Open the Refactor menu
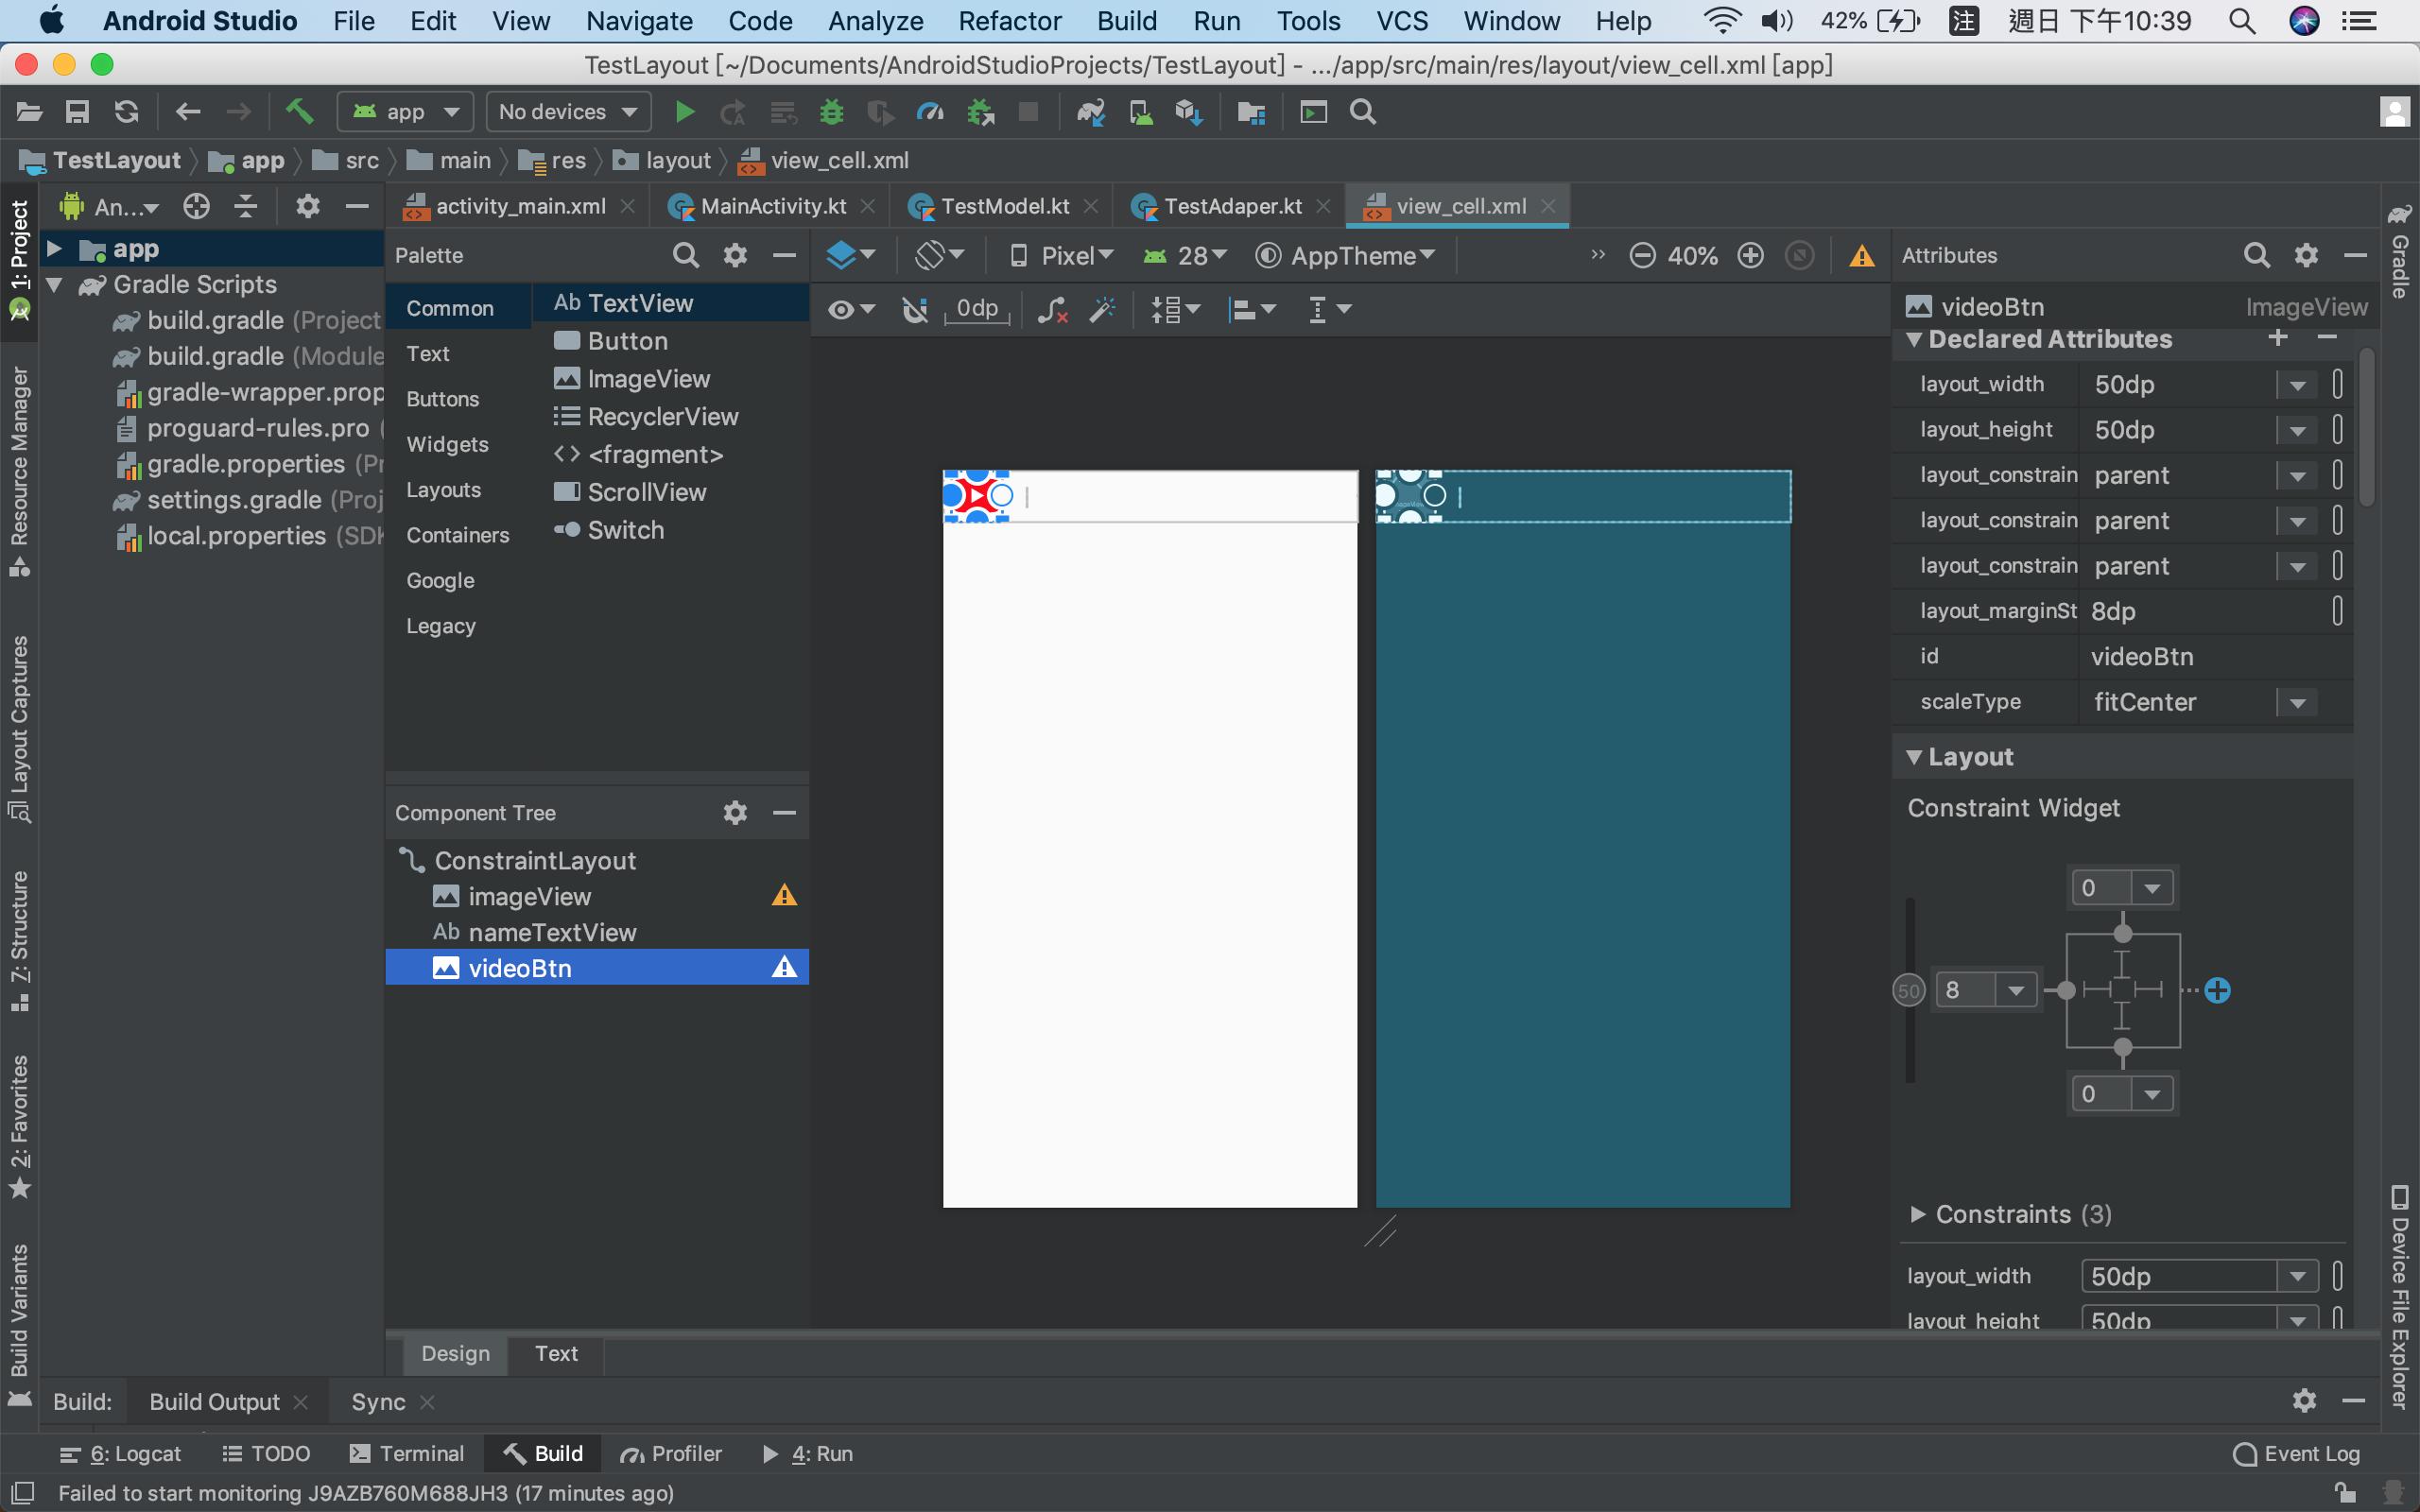Viewport: 2420px width, 1512px height. click(1009, 21)
